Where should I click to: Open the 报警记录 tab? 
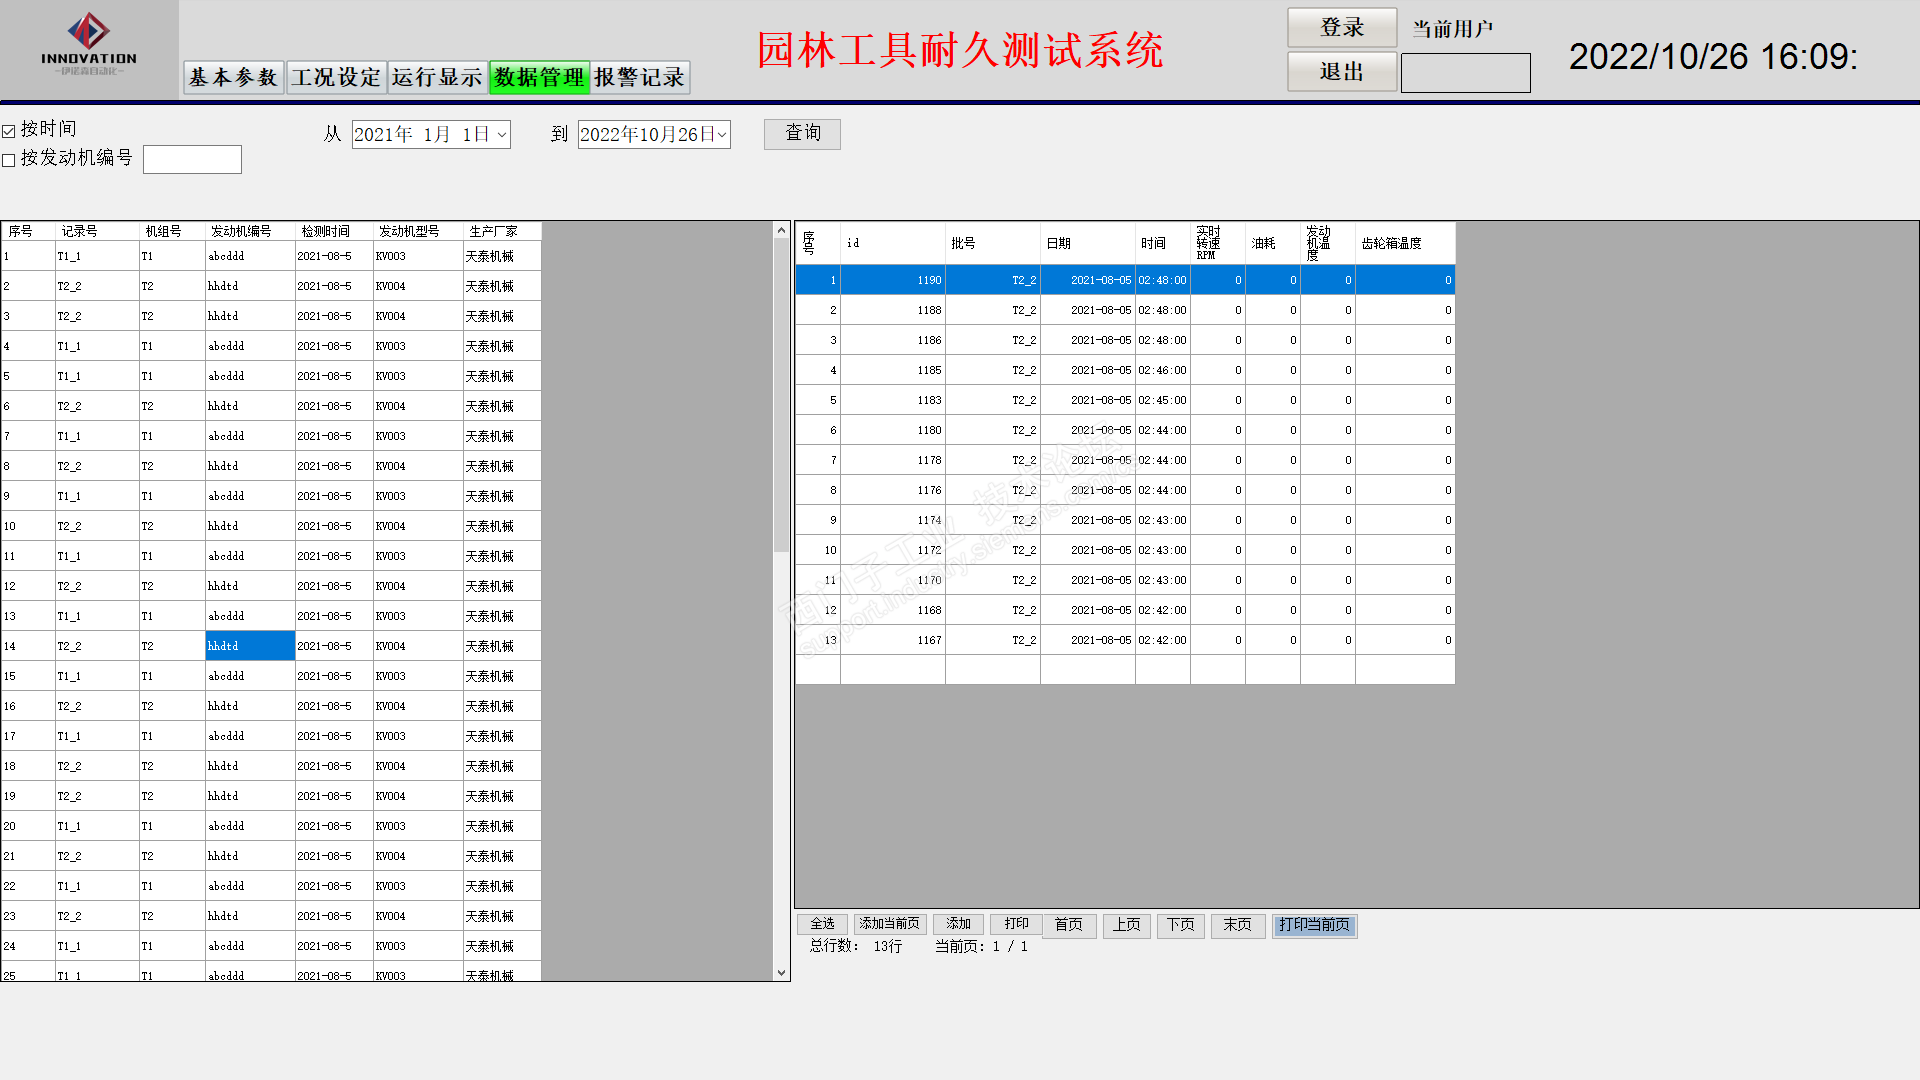639,78
